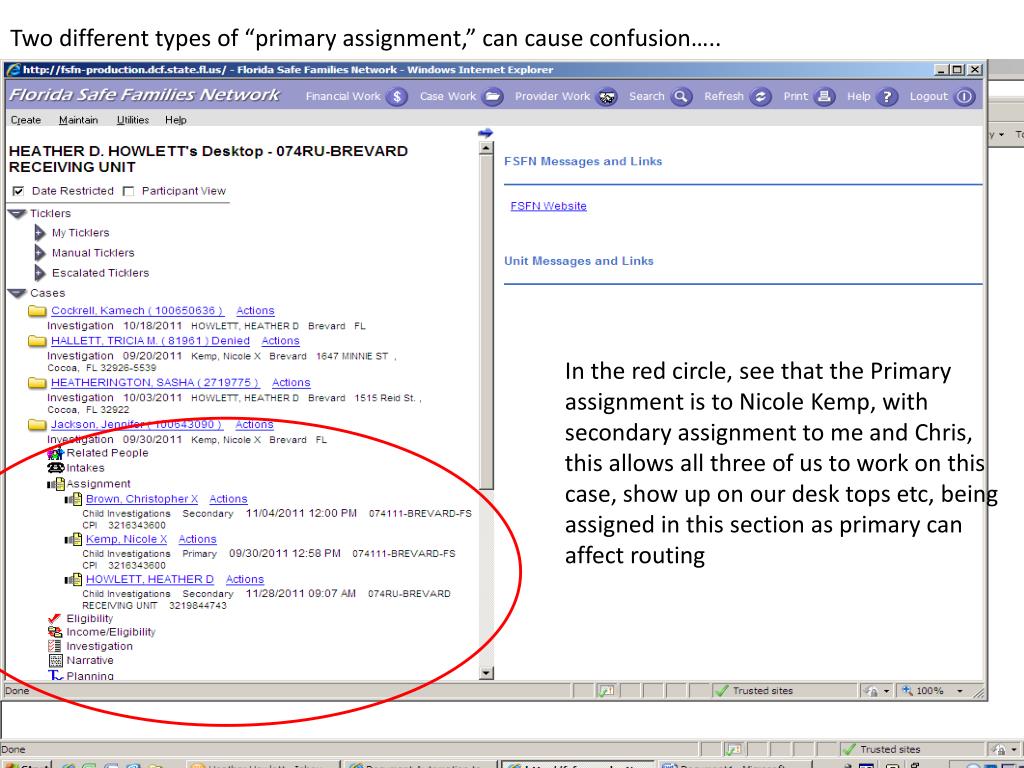Expand My Ticklers
This screenshot has height=768, width=1024.
(x=40, y=232)
